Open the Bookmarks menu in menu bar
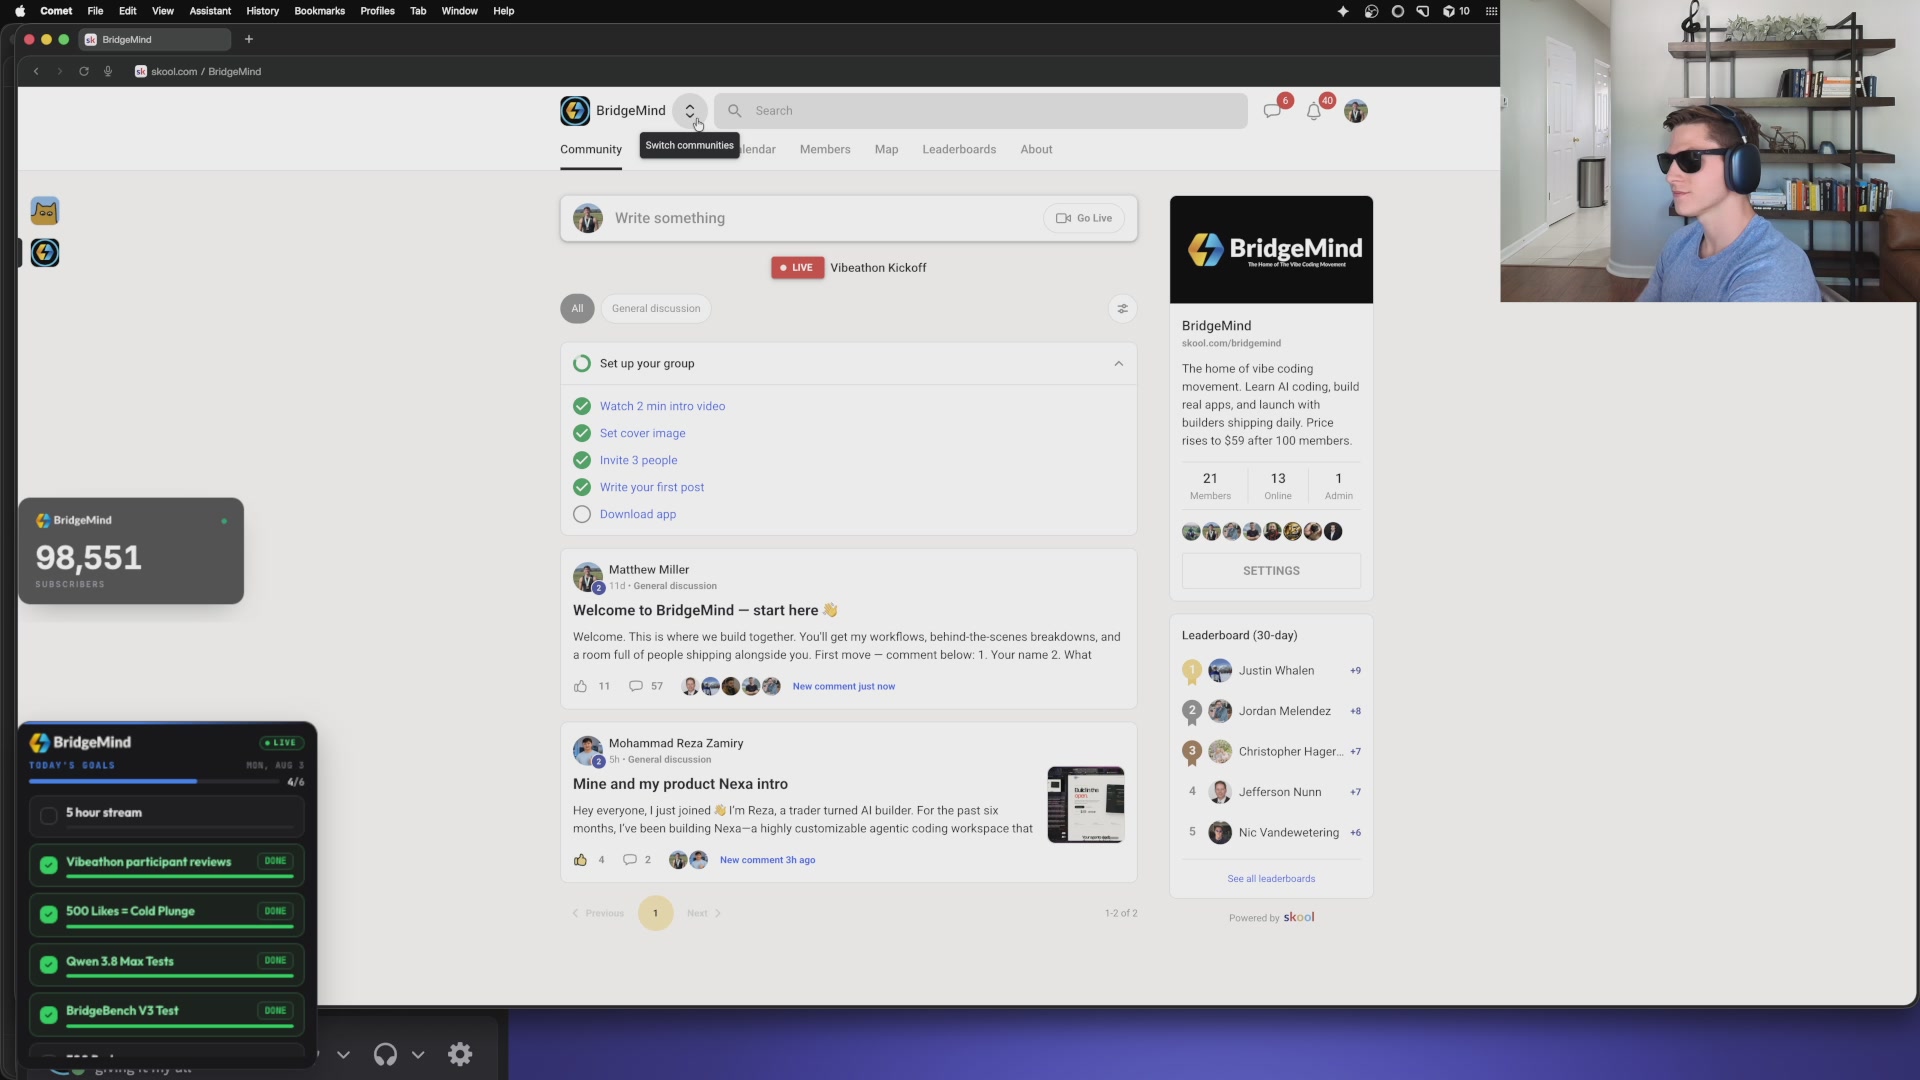The image size is (1920, 1080). (x=319, y=11)
